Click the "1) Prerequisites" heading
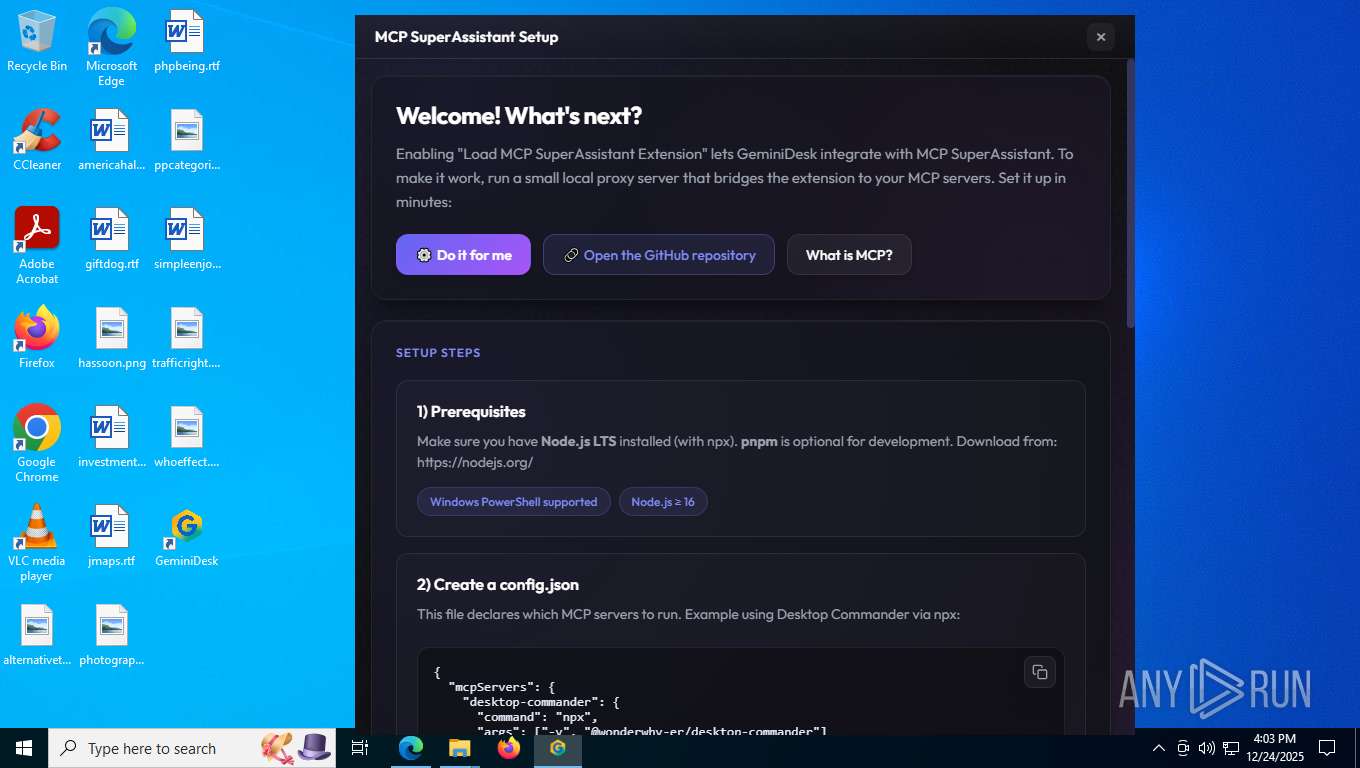The width and height of the screenshot is (1360, 768). [x=471, y=412]
